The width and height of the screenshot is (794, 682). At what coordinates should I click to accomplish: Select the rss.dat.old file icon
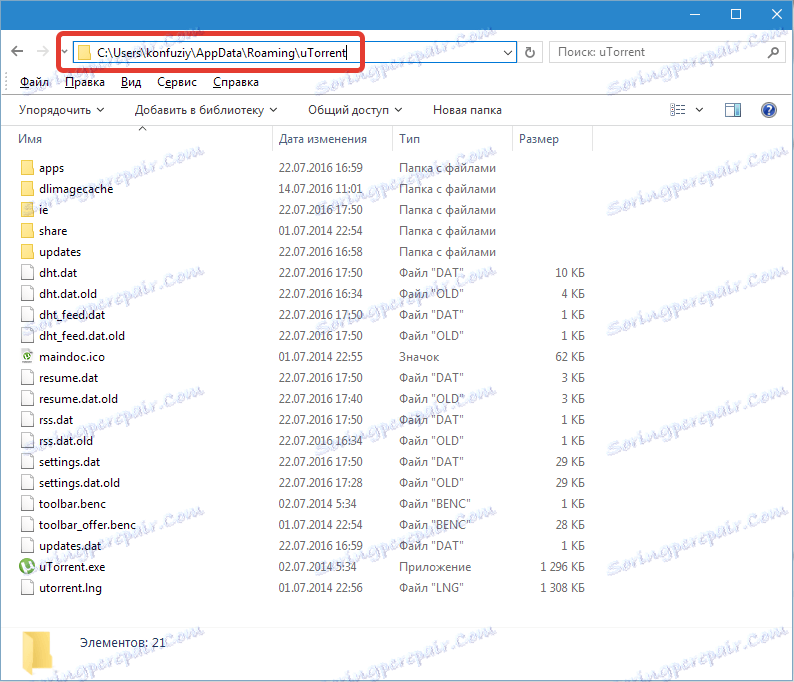(27, 440)
